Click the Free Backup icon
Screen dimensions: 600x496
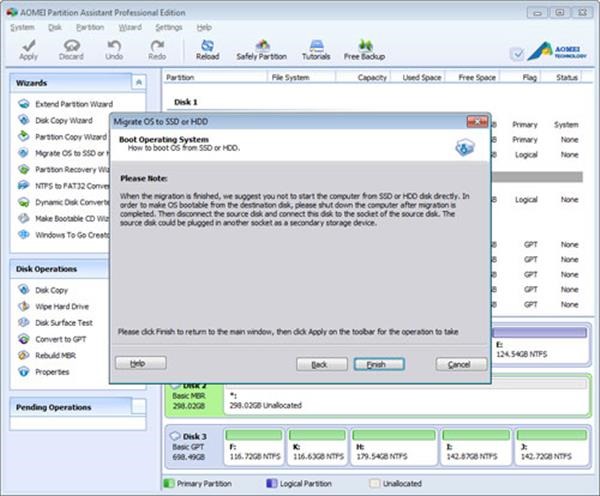[x=365, y=46]
